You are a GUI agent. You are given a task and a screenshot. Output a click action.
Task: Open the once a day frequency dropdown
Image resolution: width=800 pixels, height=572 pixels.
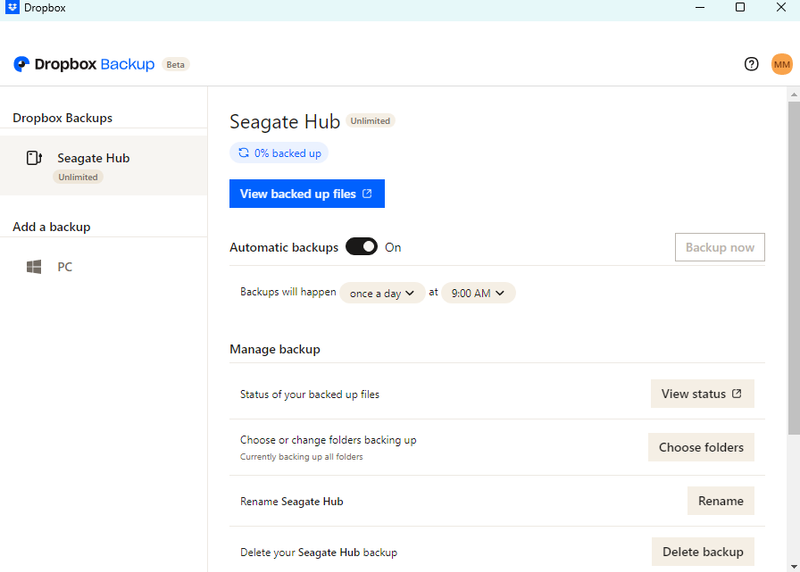(x=383, y=293)
